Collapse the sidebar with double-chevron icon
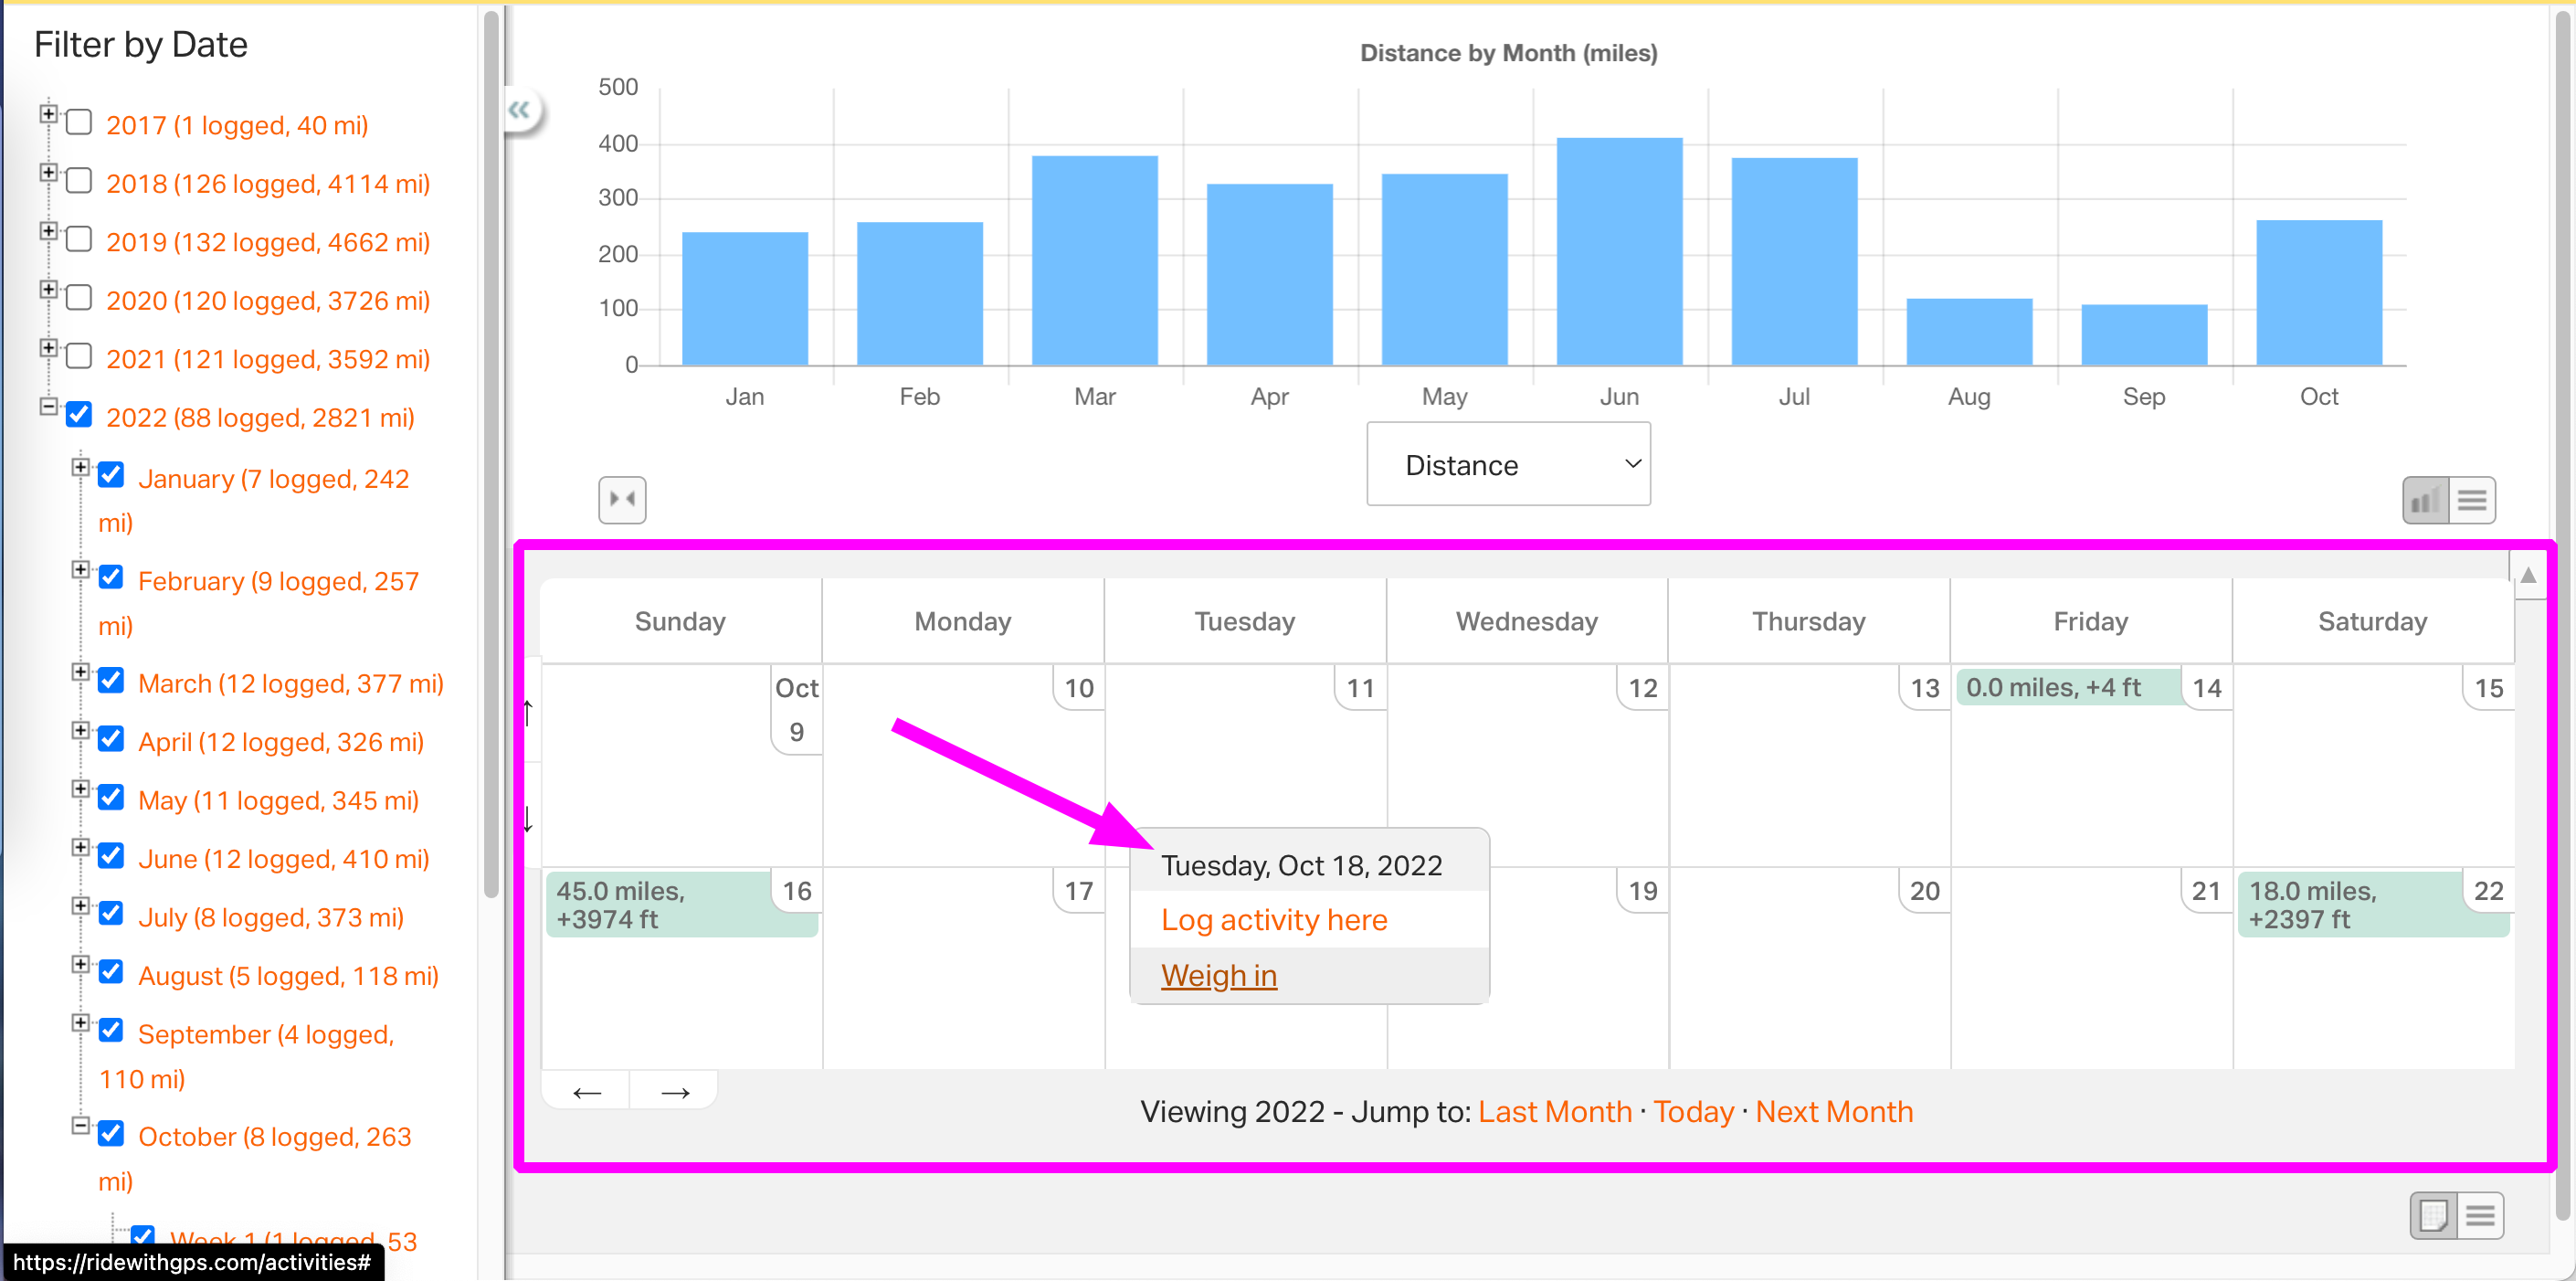Screen dimensions: 2576x1281 (519, 110)
